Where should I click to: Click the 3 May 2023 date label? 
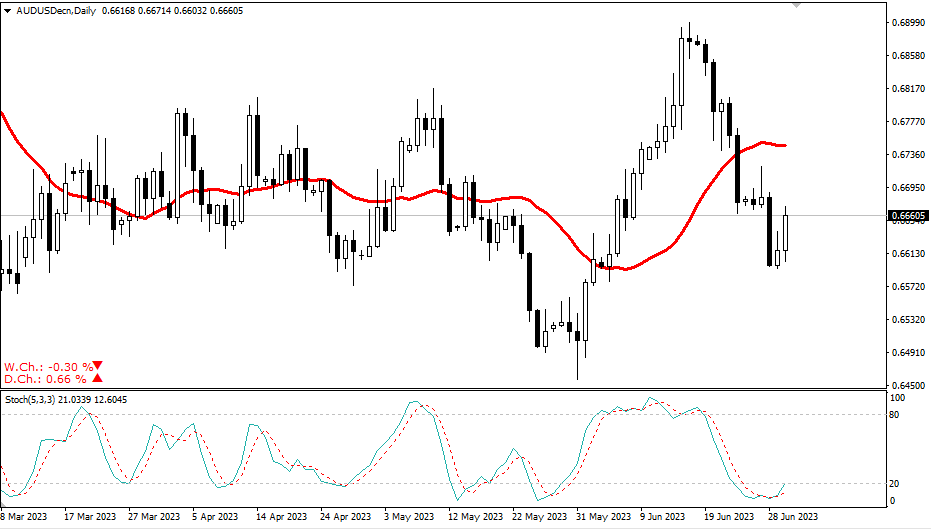[408, 517]
